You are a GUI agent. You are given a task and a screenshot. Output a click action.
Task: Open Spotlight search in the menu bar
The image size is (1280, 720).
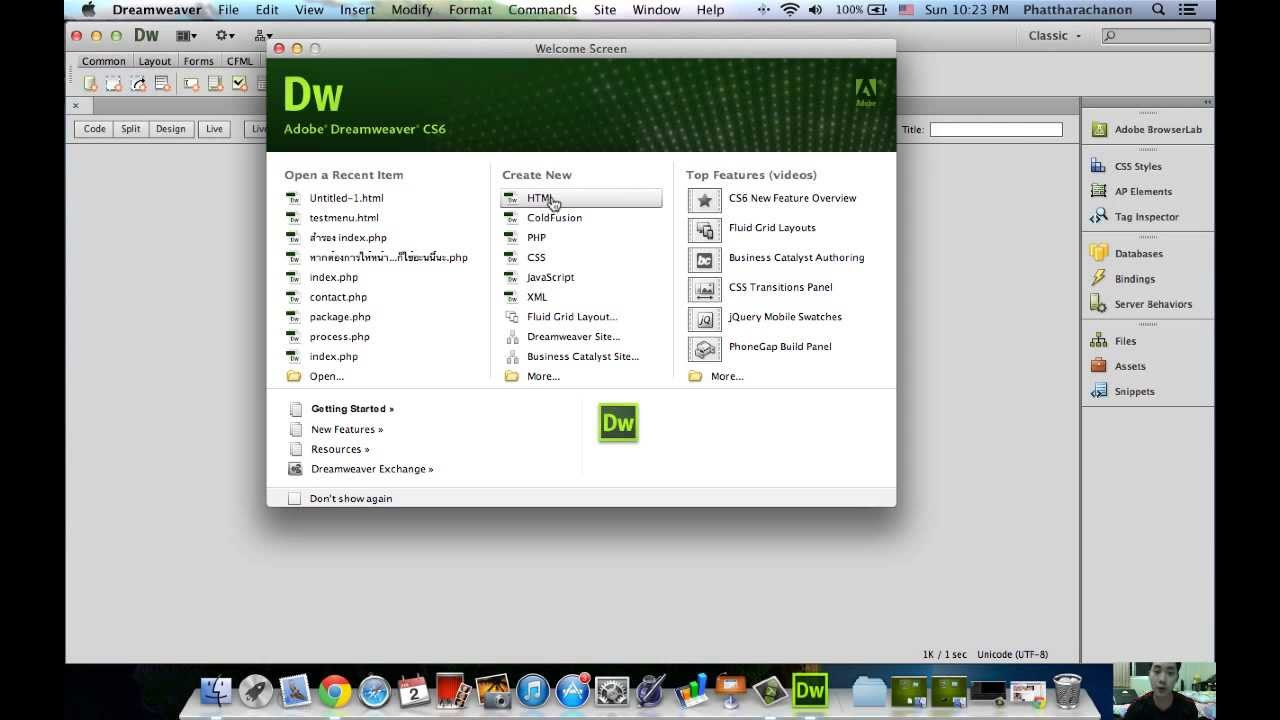(x=1158, y=10)
